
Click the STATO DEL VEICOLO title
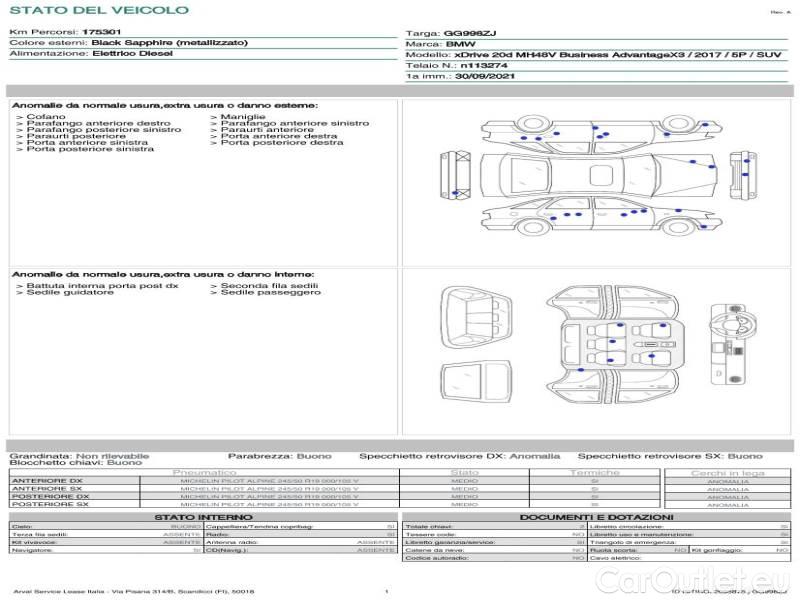[98, 10]
